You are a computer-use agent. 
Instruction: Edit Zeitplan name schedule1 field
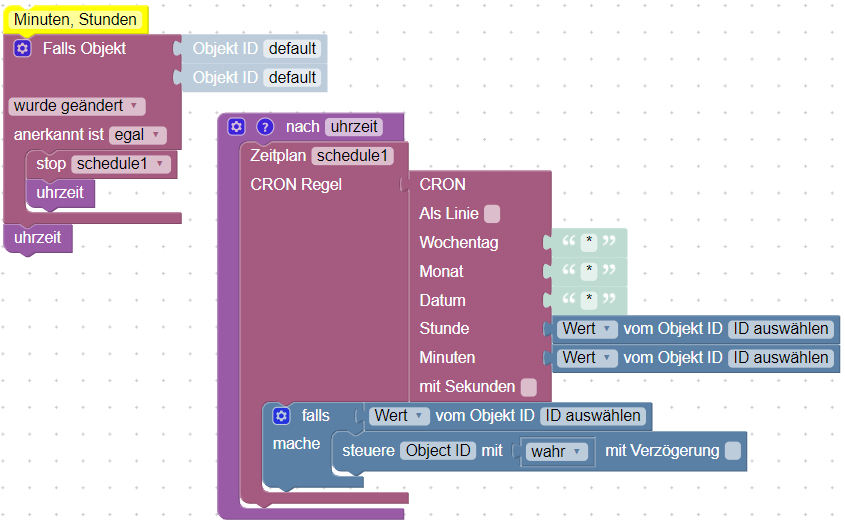pos(352,156)
